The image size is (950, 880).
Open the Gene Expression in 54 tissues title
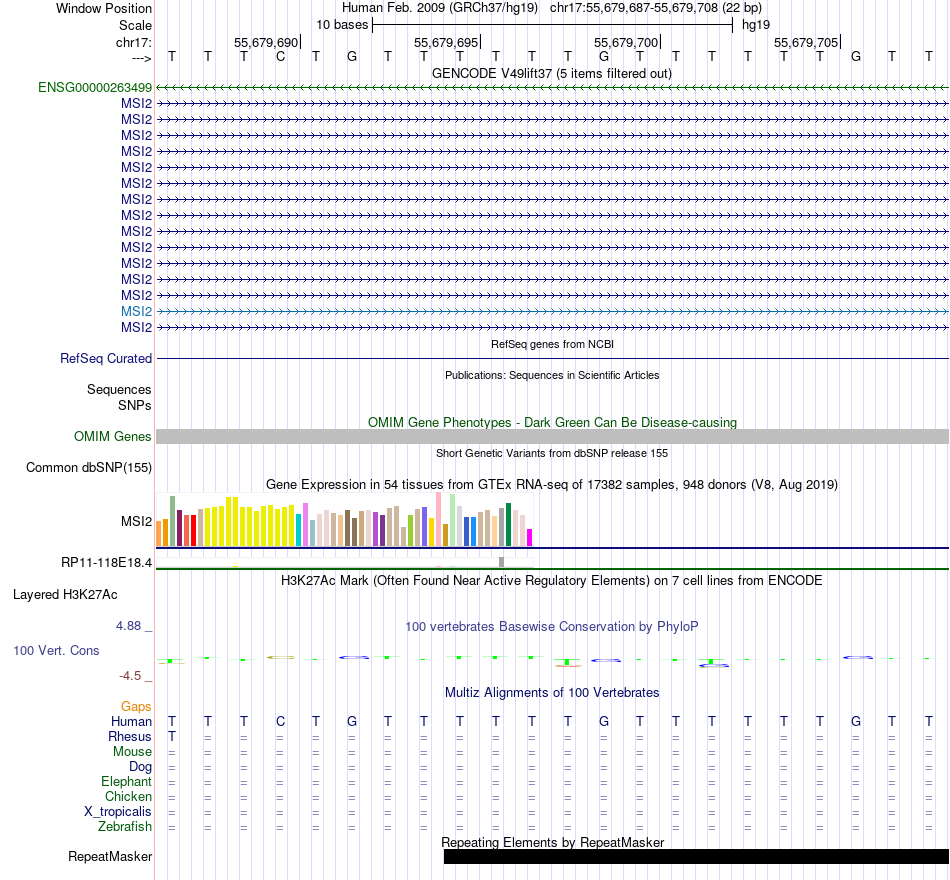(552, 485)
